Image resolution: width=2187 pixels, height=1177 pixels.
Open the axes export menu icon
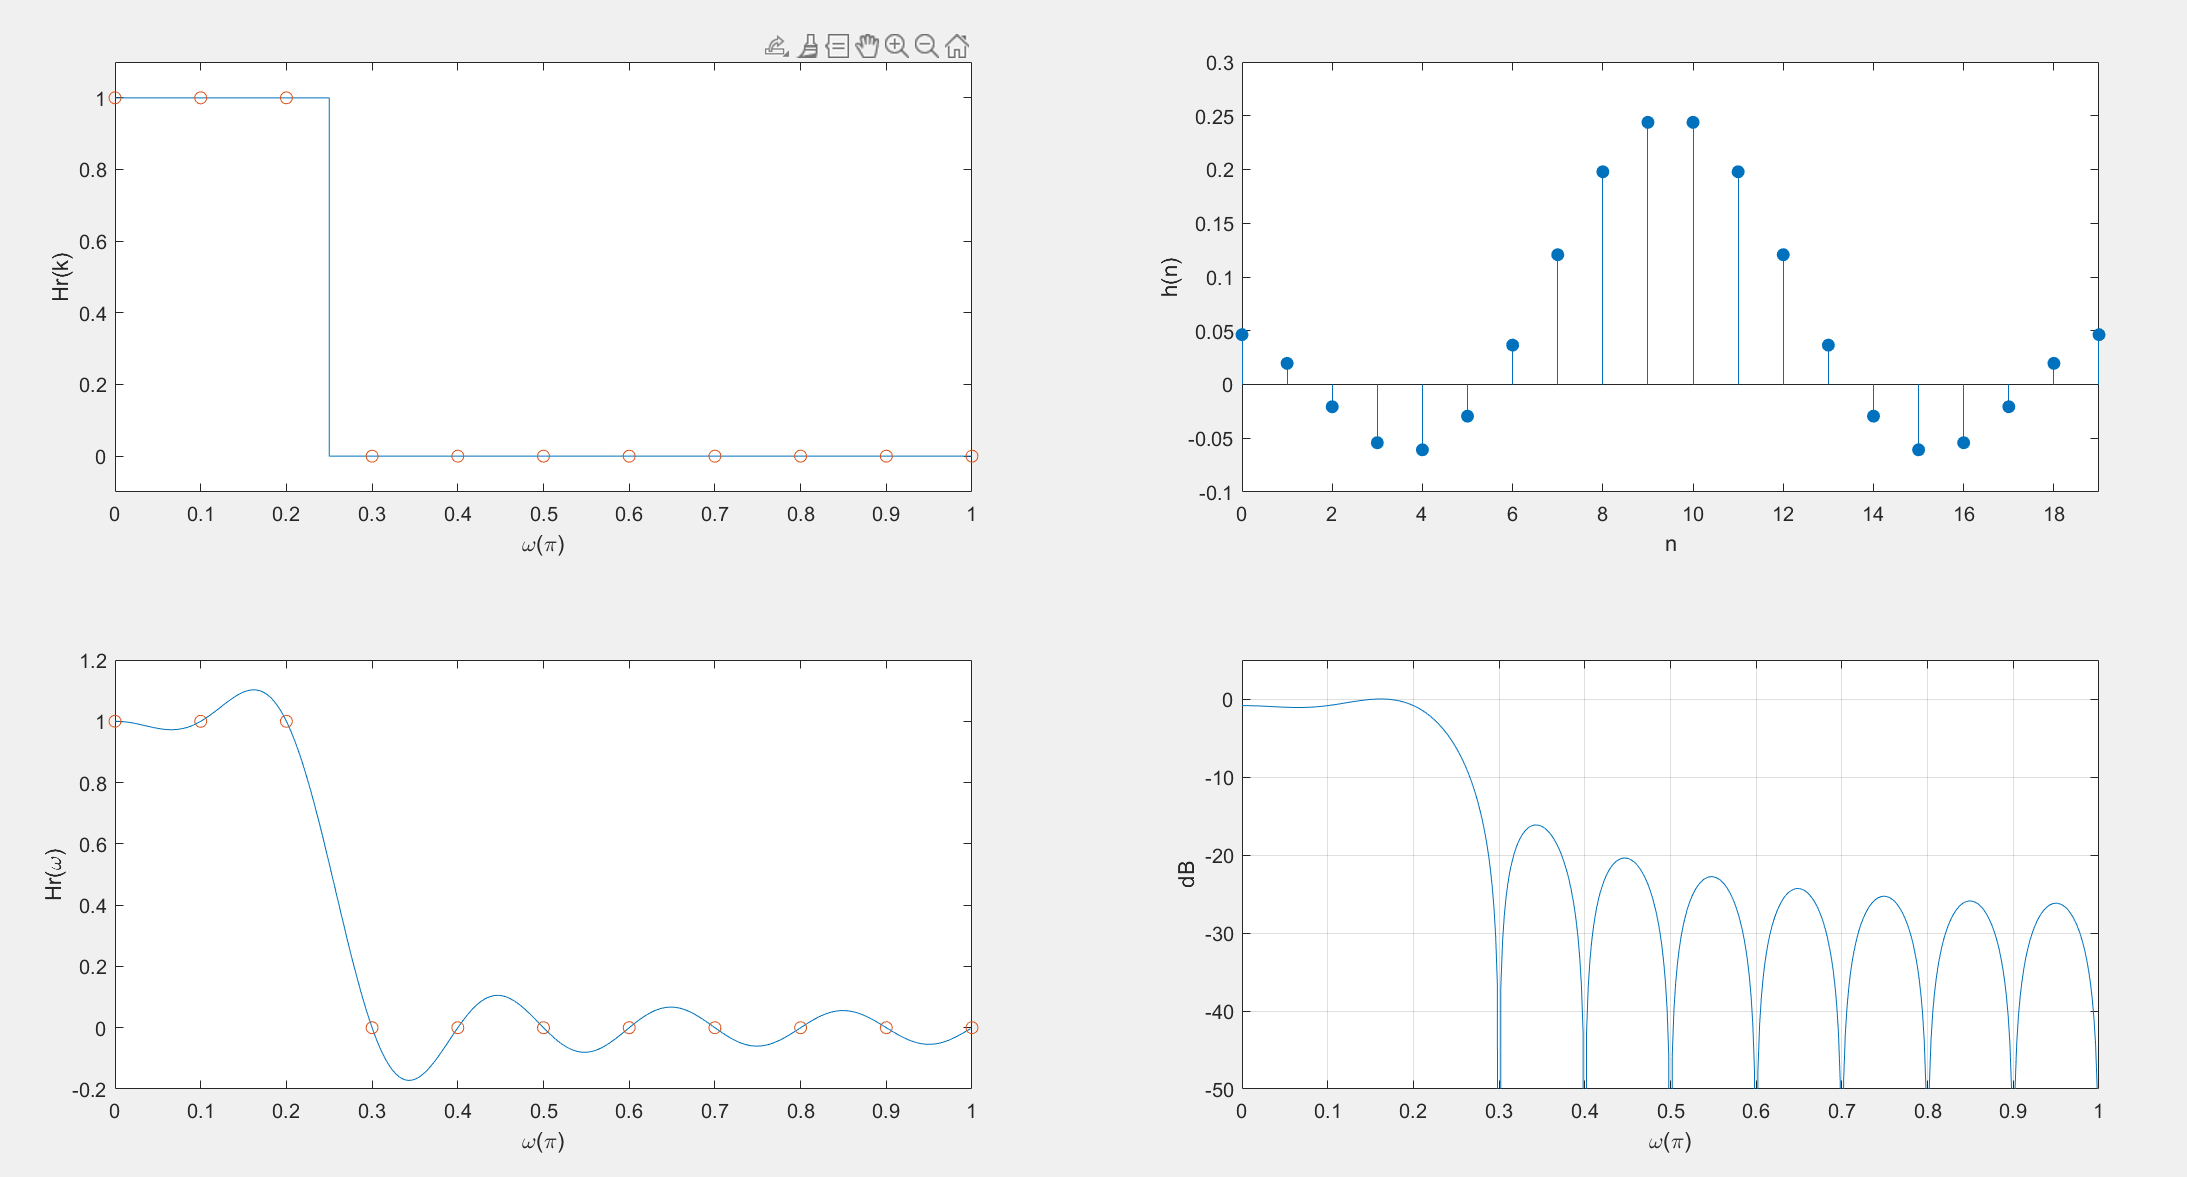click(x=776, y=46)
